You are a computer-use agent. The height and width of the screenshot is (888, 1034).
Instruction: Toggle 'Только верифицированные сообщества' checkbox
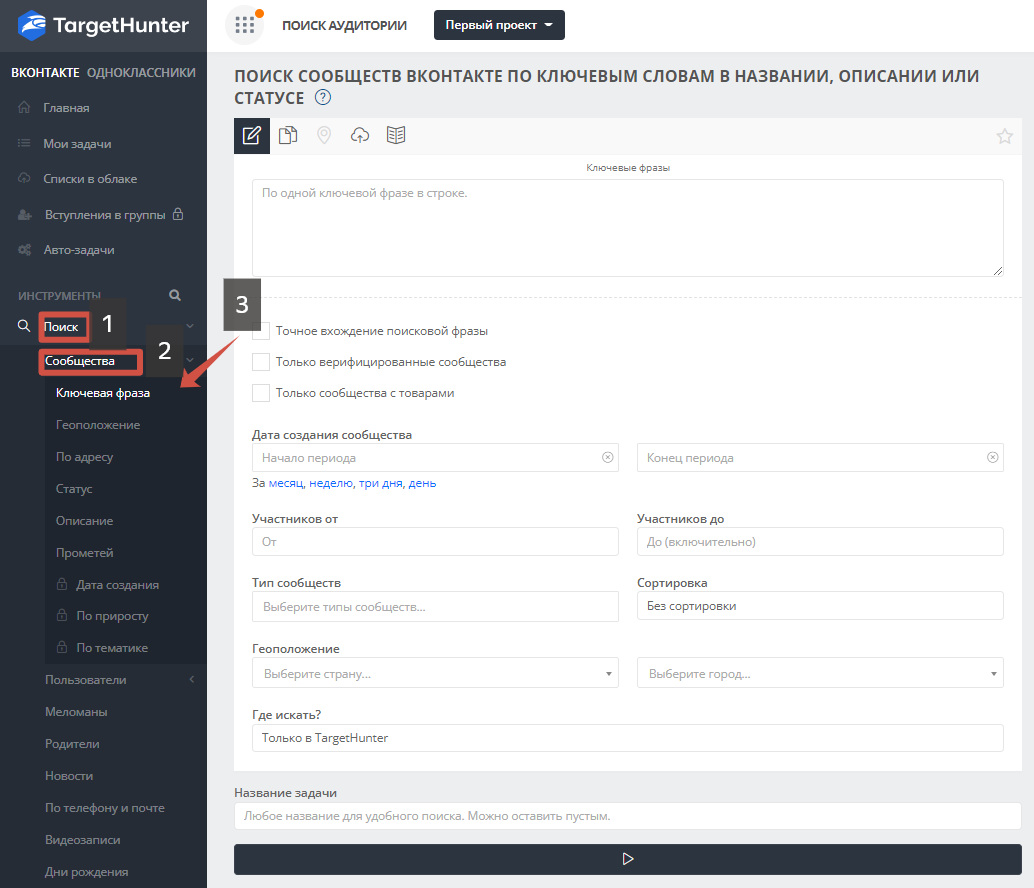tap(261, 362)
